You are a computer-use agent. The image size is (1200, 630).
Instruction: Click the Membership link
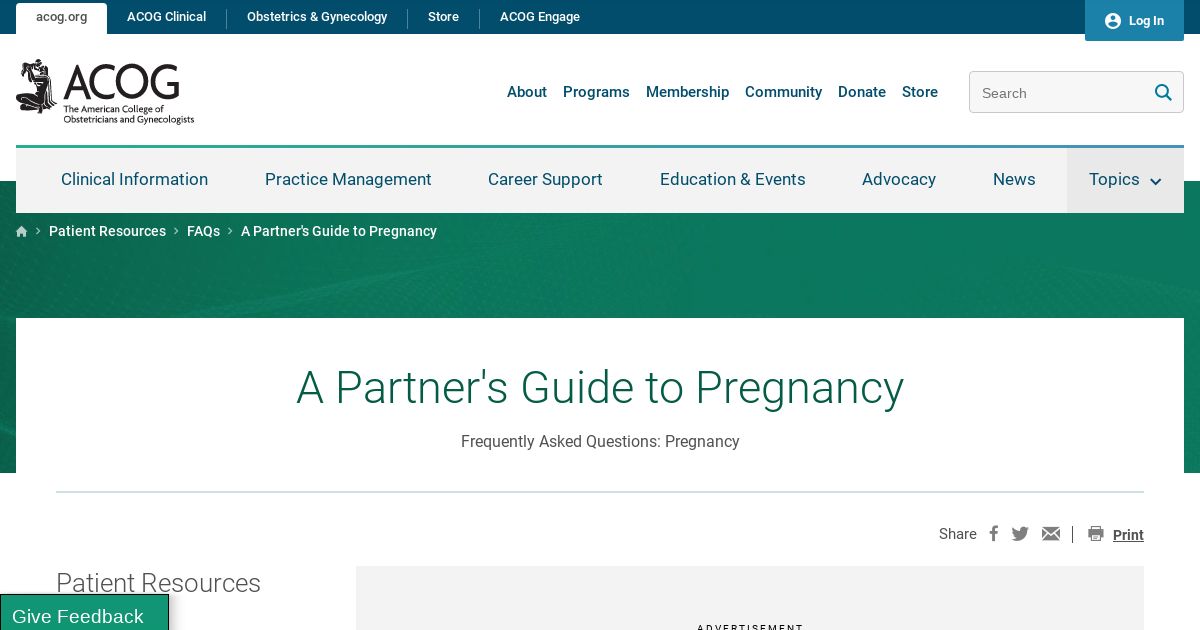pos(687,92)
